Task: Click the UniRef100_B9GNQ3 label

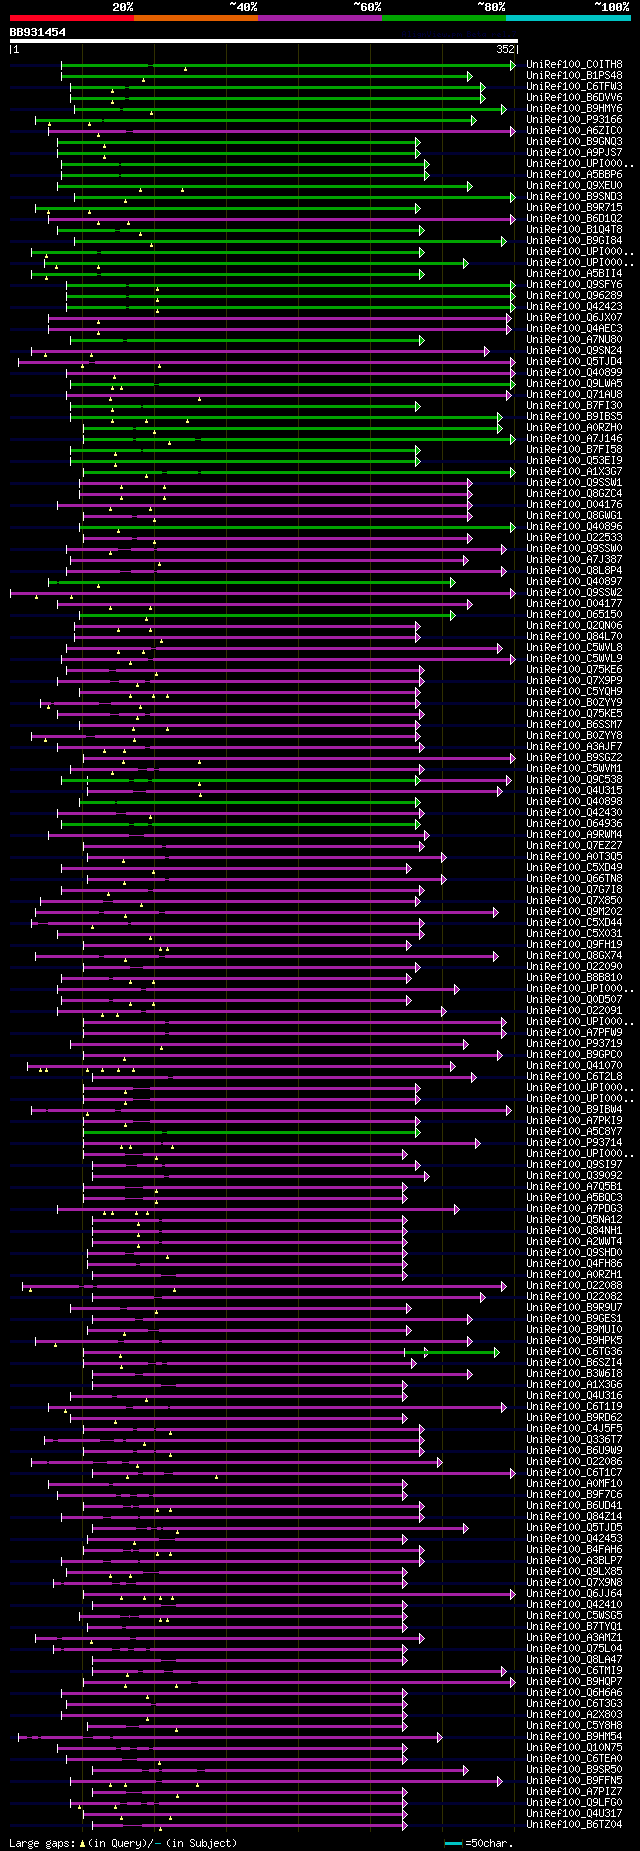Action: click(574, 141)
